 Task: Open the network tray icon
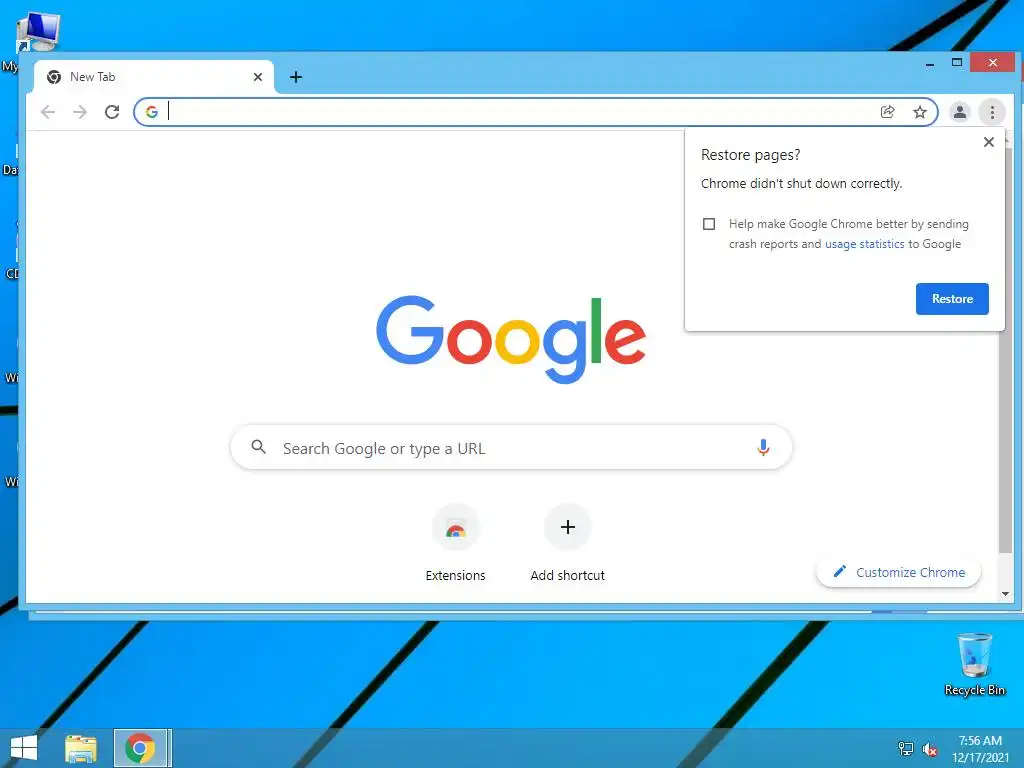pos(906,748)
